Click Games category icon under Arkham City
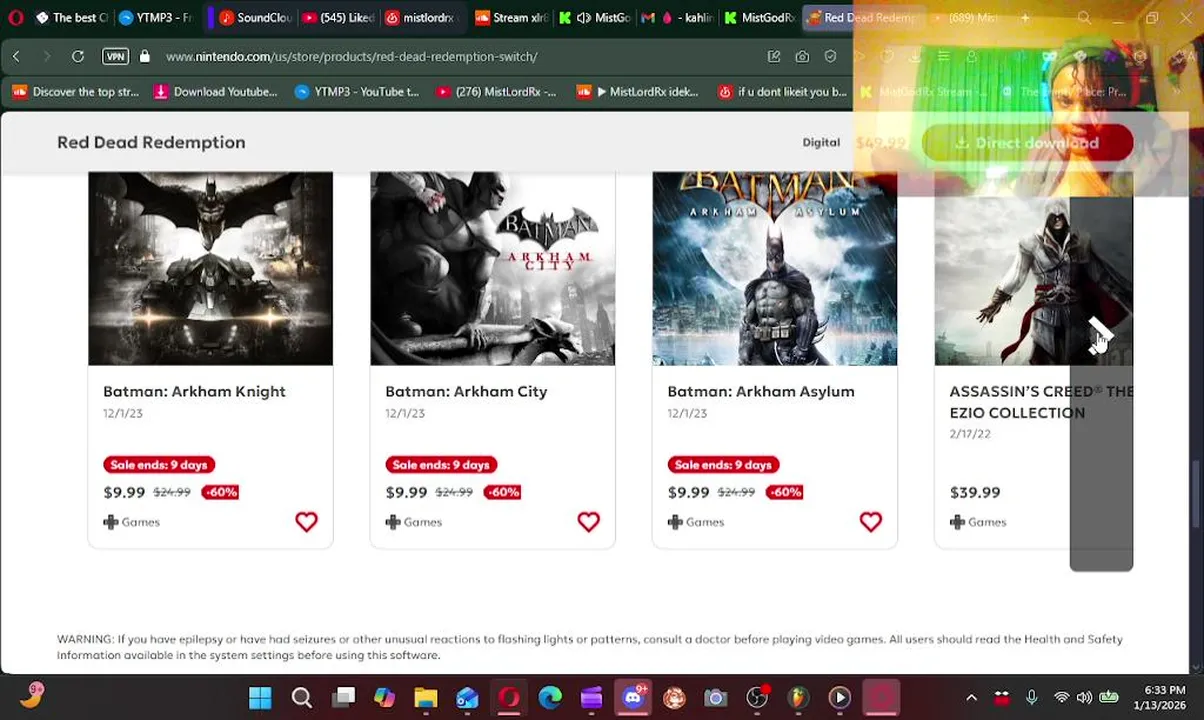1204x720 pixels. click(x=393, y=522)
